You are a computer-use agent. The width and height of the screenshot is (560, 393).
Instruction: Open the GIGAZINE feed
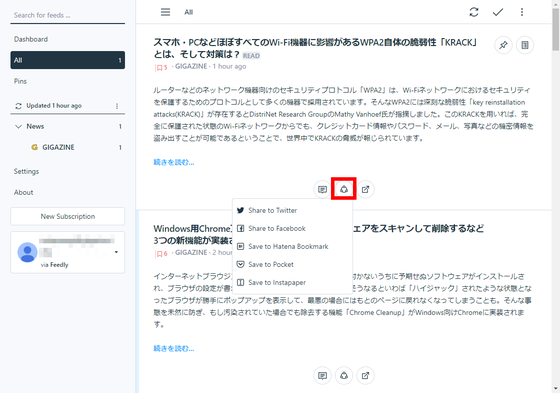coord(58,147)
